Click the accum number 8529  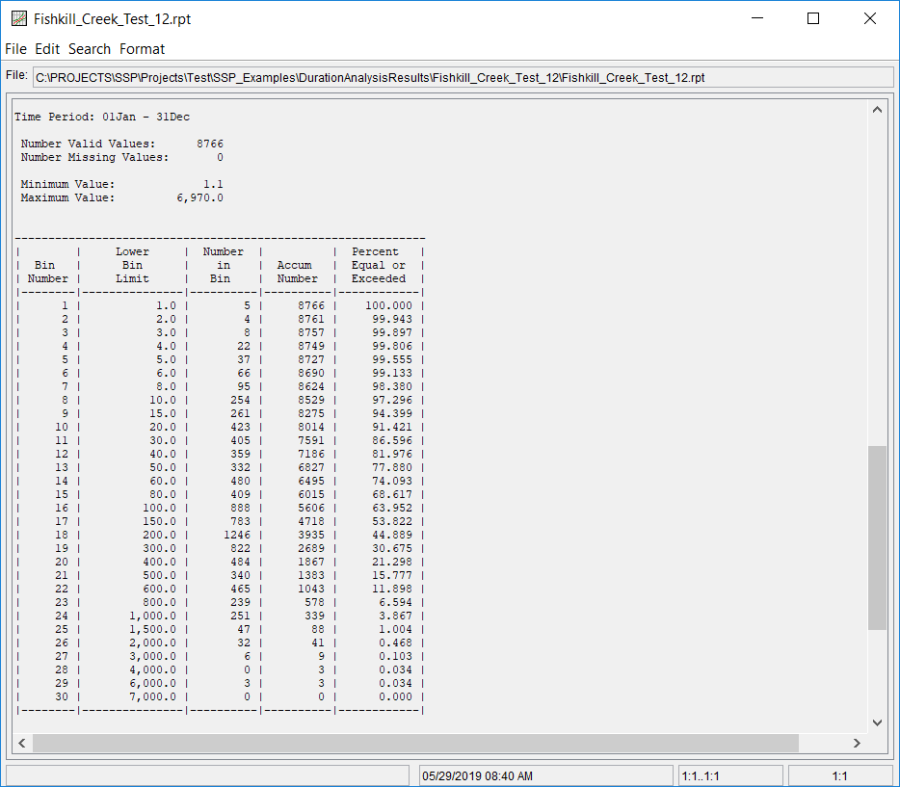click(x=311, y=400)
